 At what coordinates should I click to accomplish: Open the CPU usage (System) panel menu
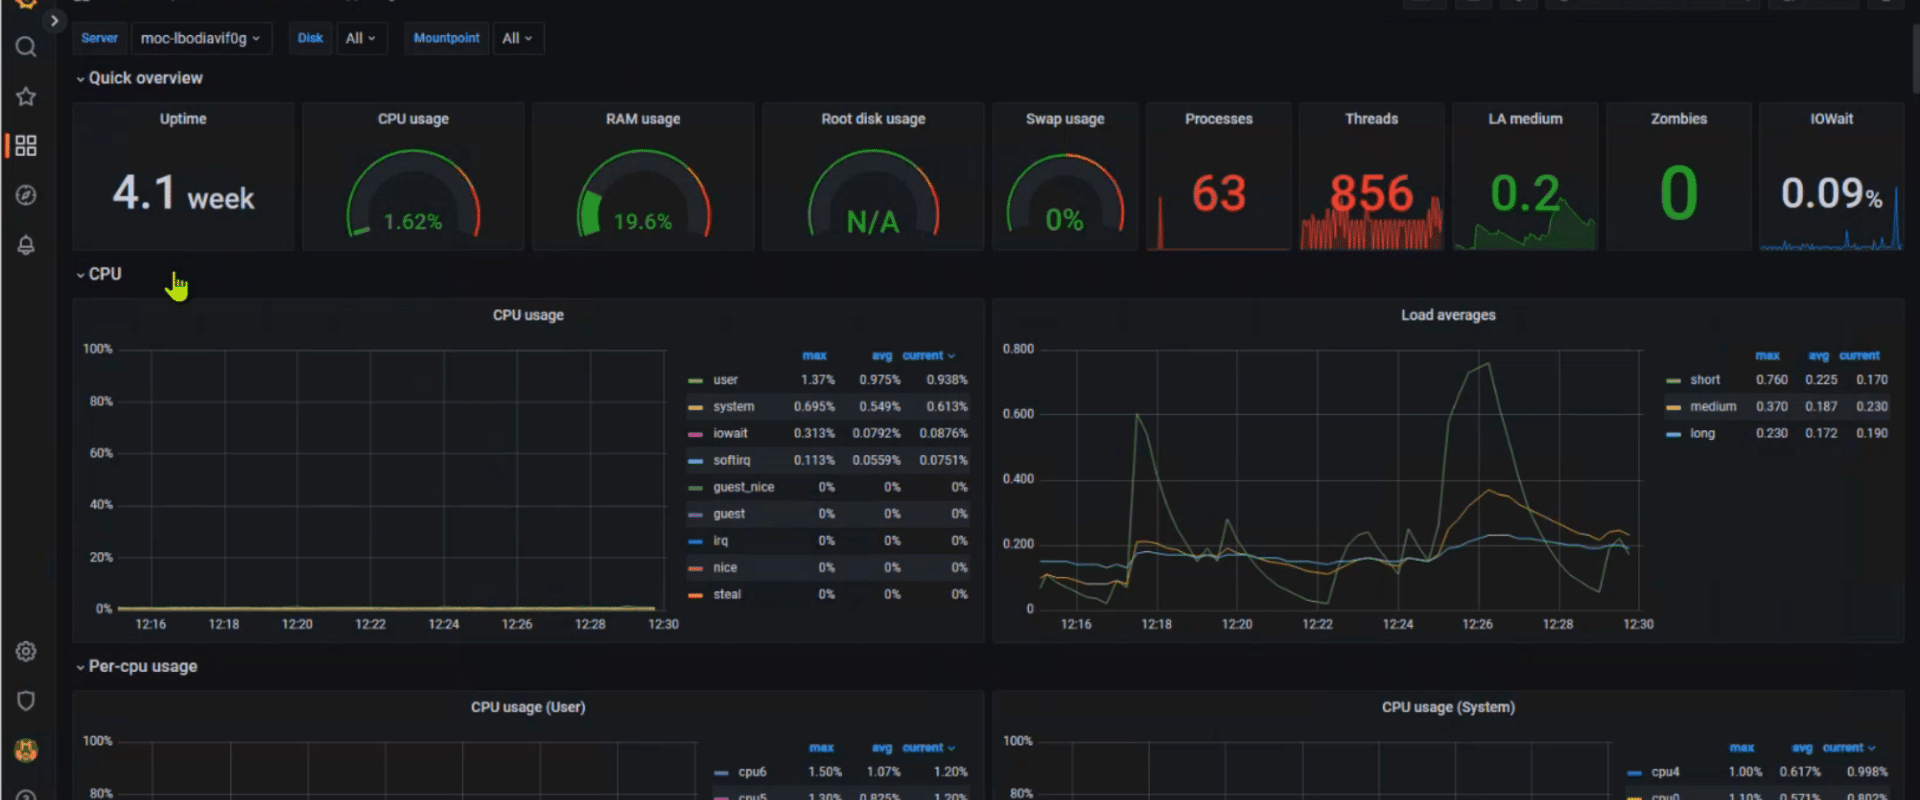point(1448,707)
